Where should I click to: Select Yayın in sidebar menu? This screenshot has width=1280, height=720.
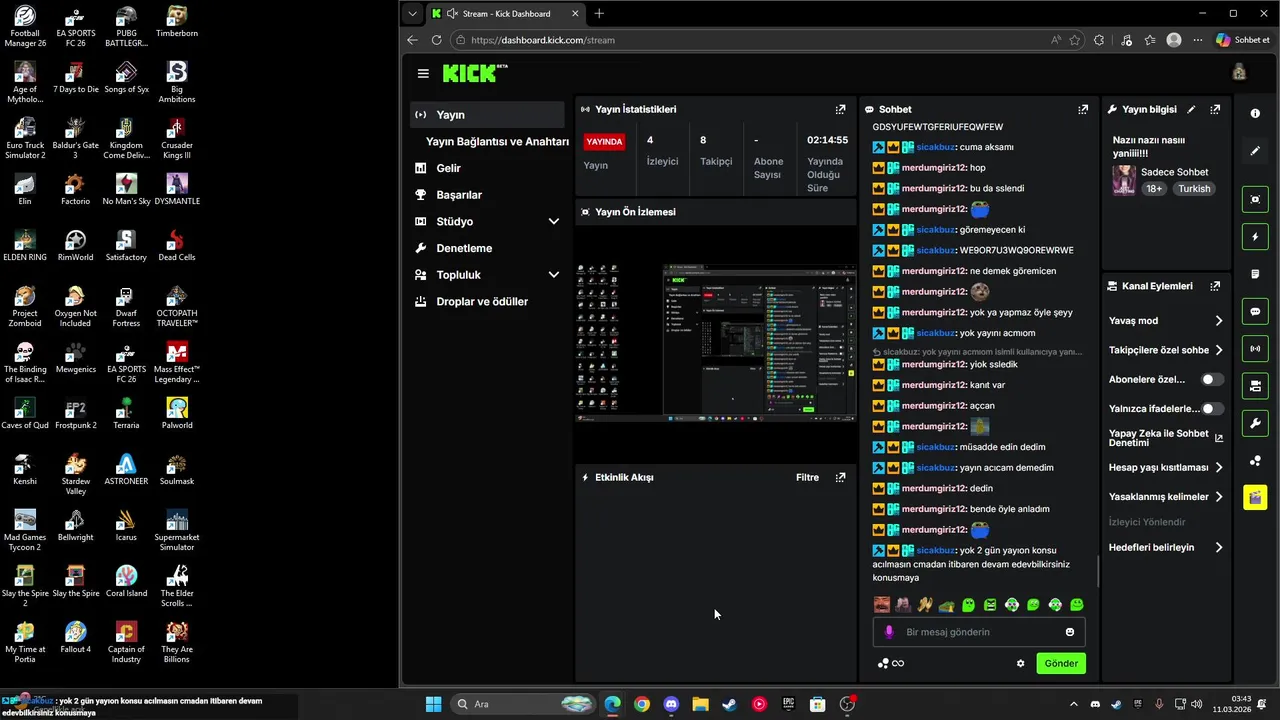[x=487, y=115]
